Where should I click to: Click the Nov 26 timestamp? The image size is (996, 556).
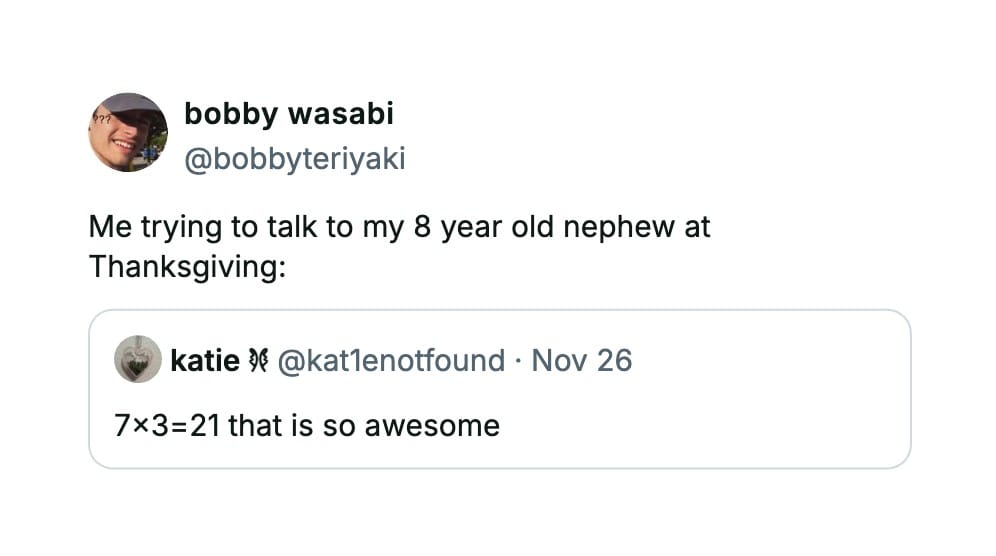(x=581, y=360)
